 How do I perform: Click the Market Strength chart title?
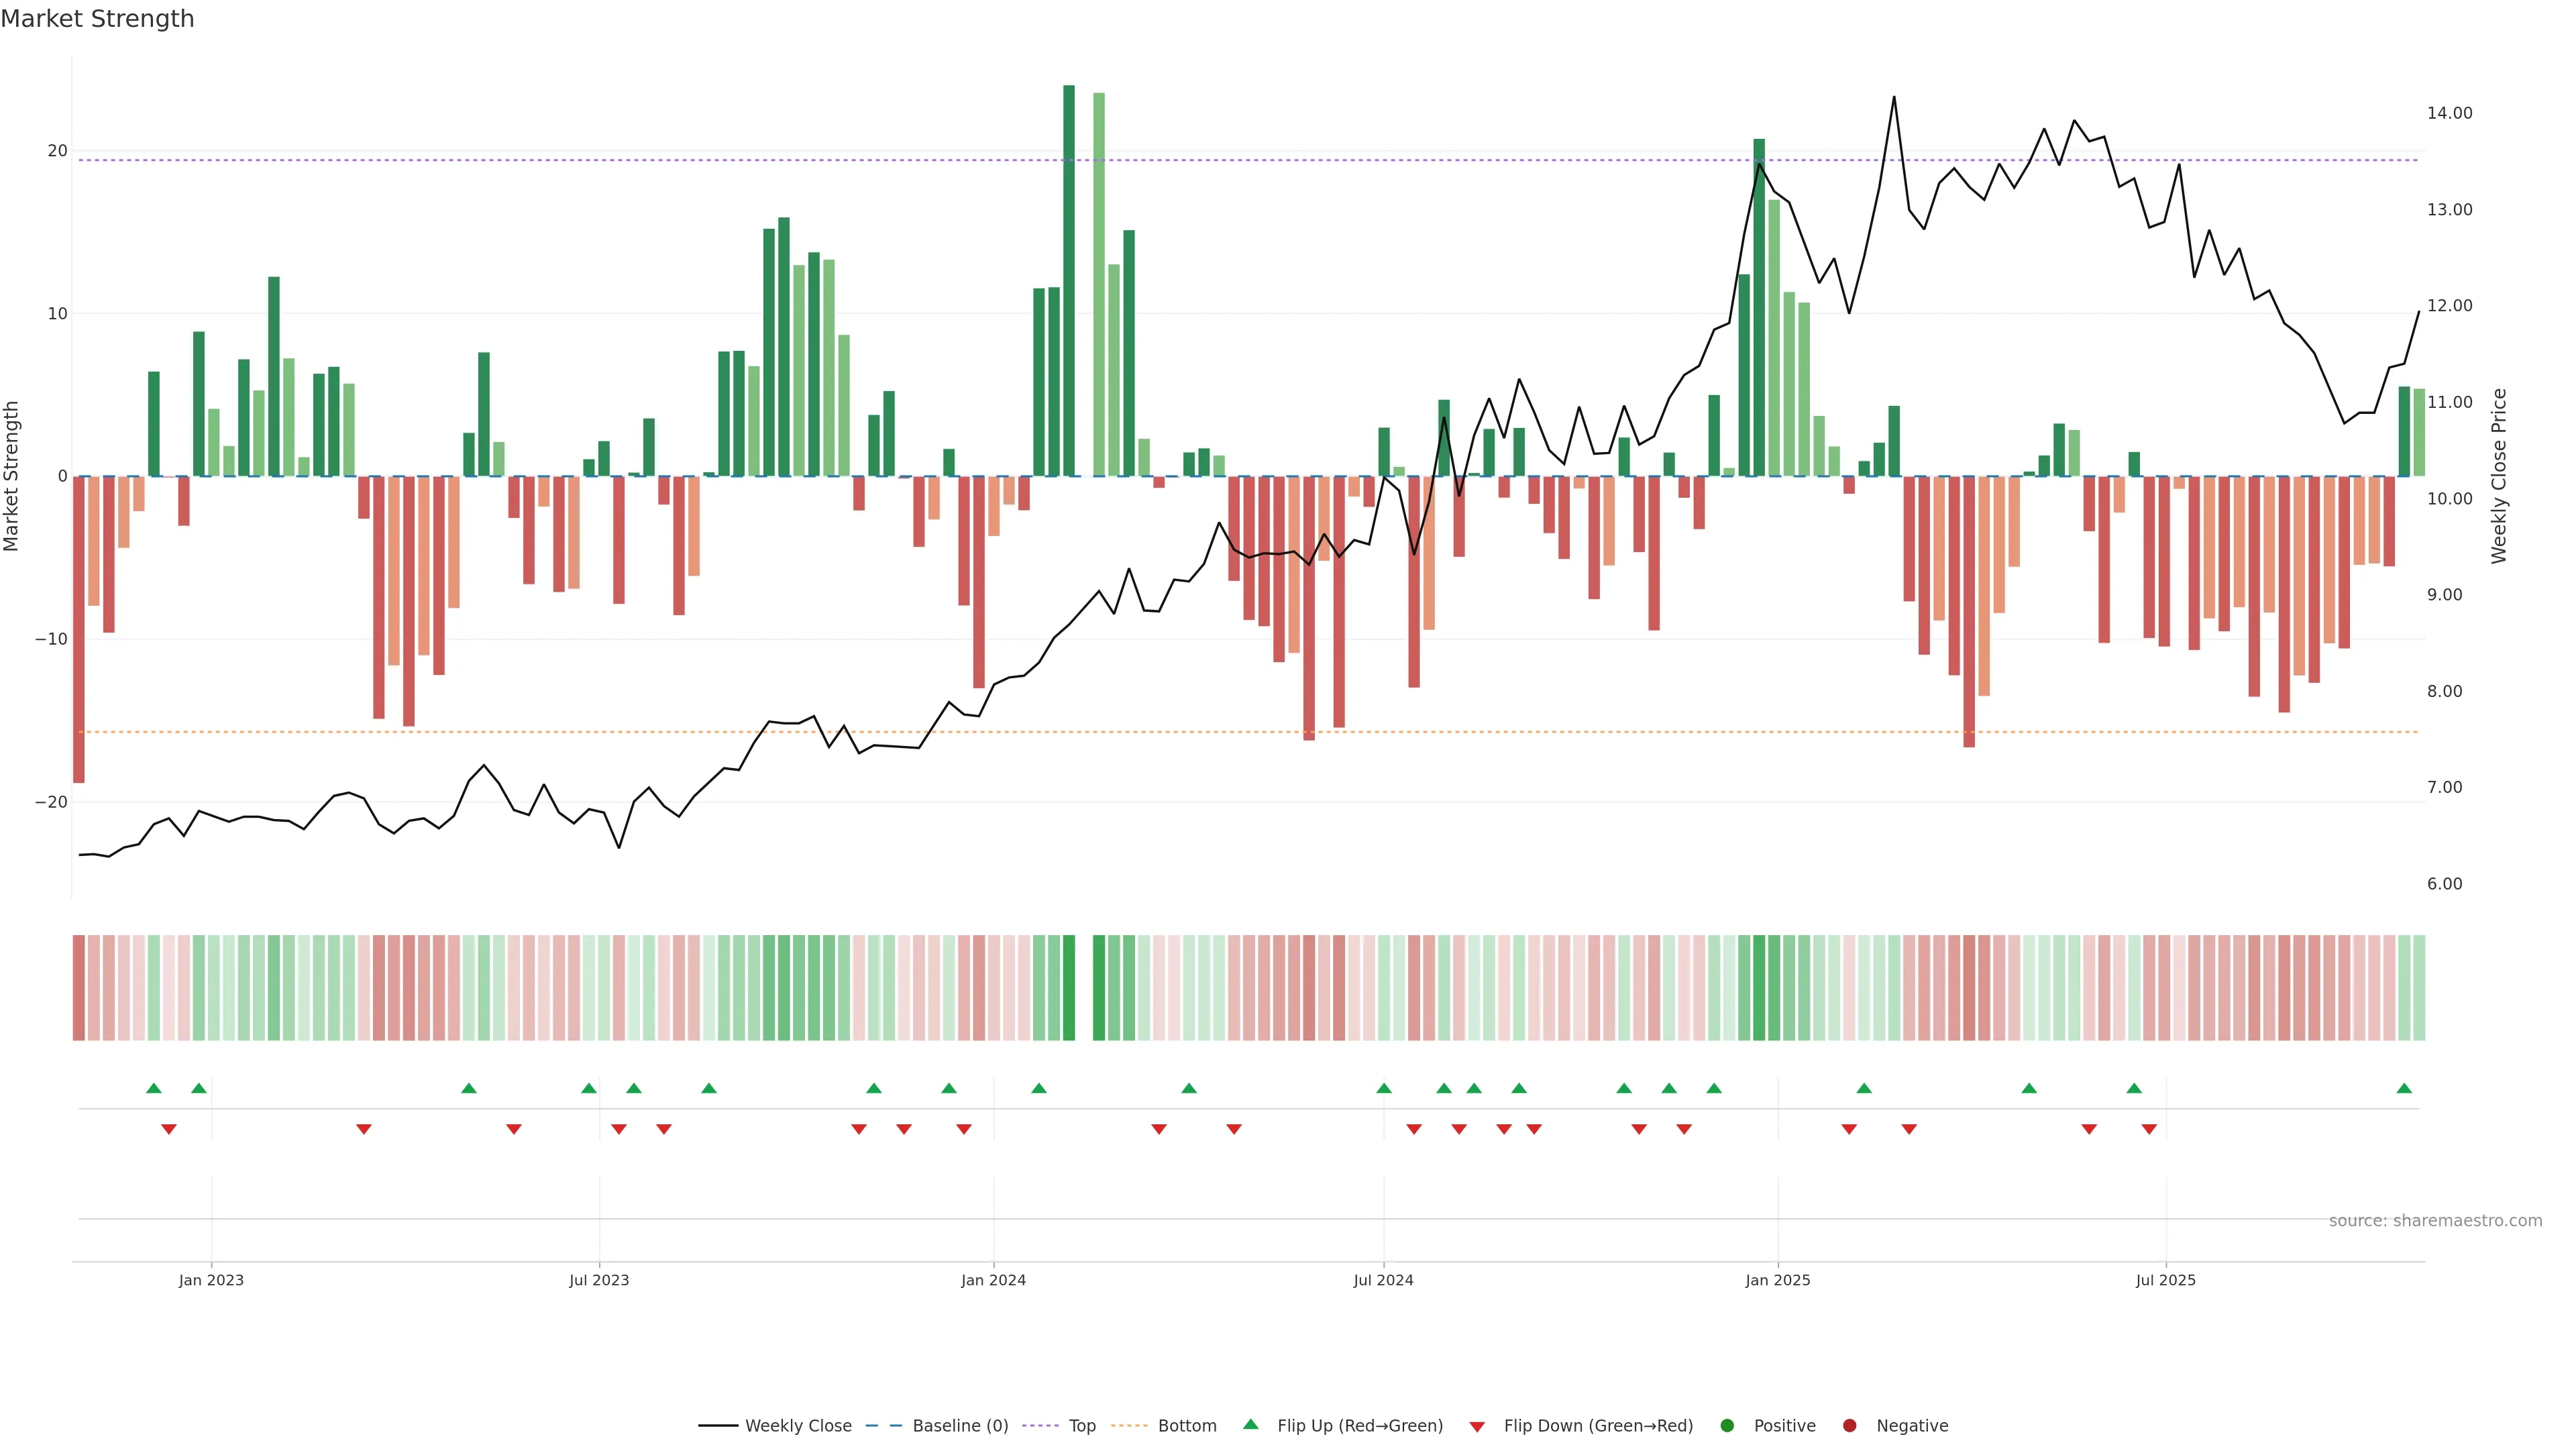(97, 19)
